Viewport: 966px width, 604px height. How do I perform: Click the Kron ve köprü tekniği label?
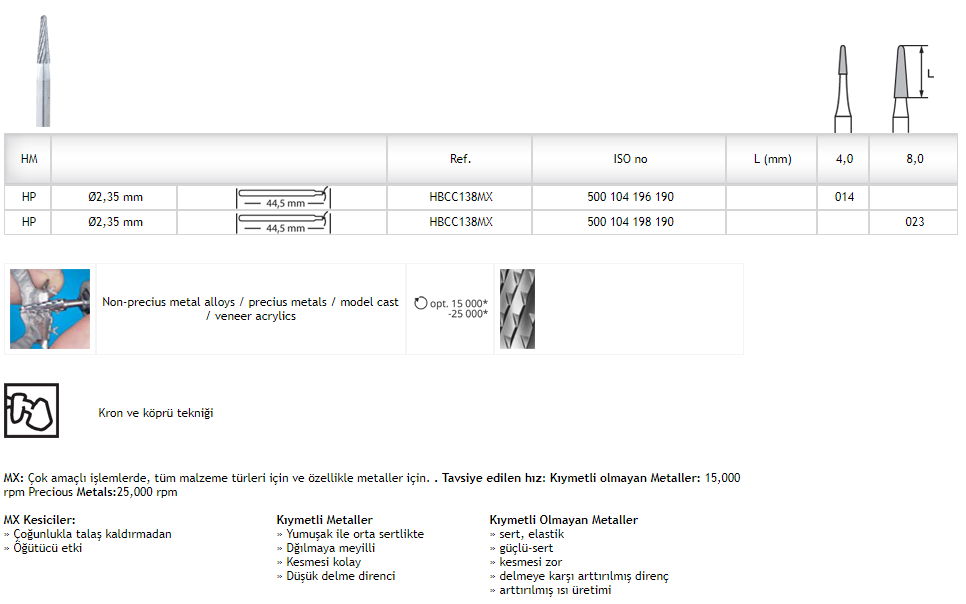(155, 413)
